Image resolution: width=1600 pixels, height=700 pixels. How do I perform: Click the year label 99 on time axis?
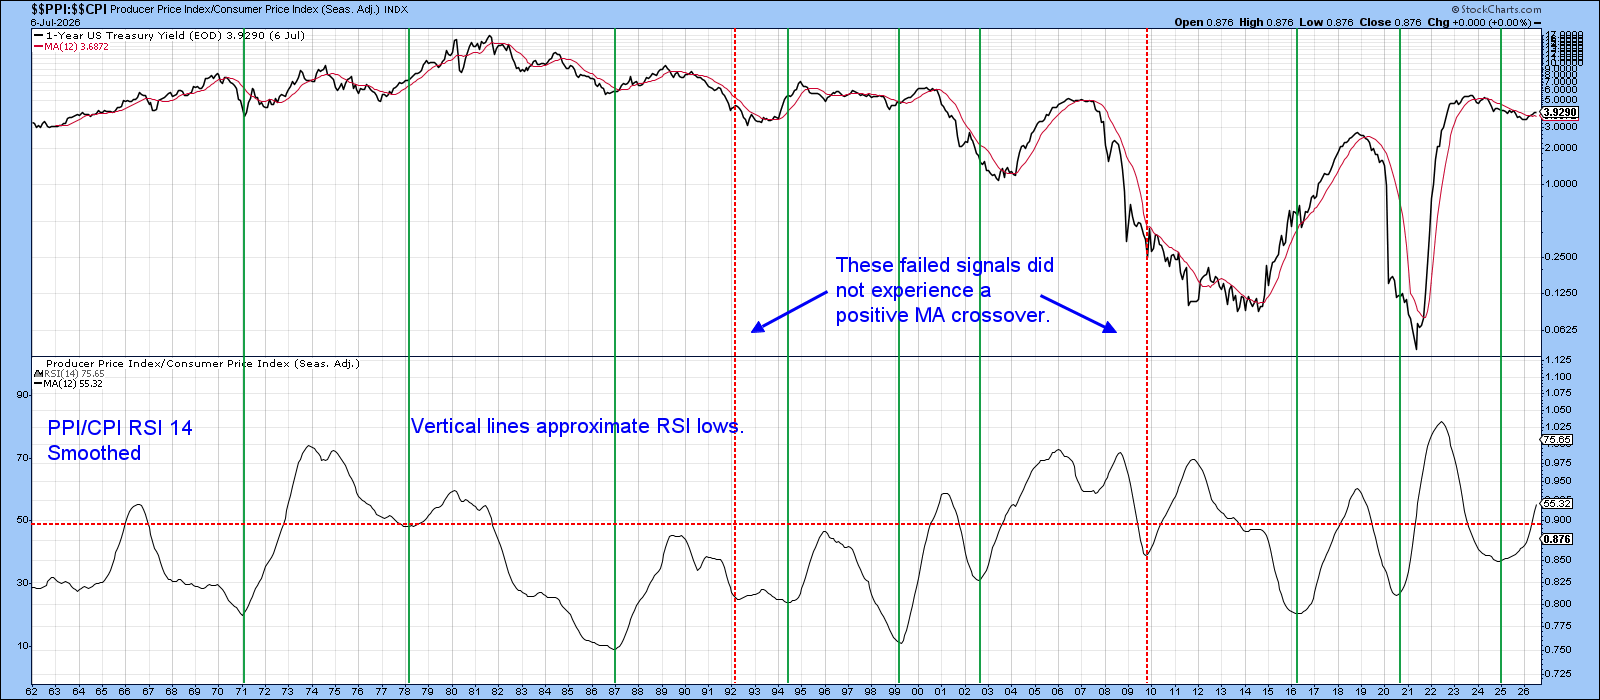coord(895,692)
